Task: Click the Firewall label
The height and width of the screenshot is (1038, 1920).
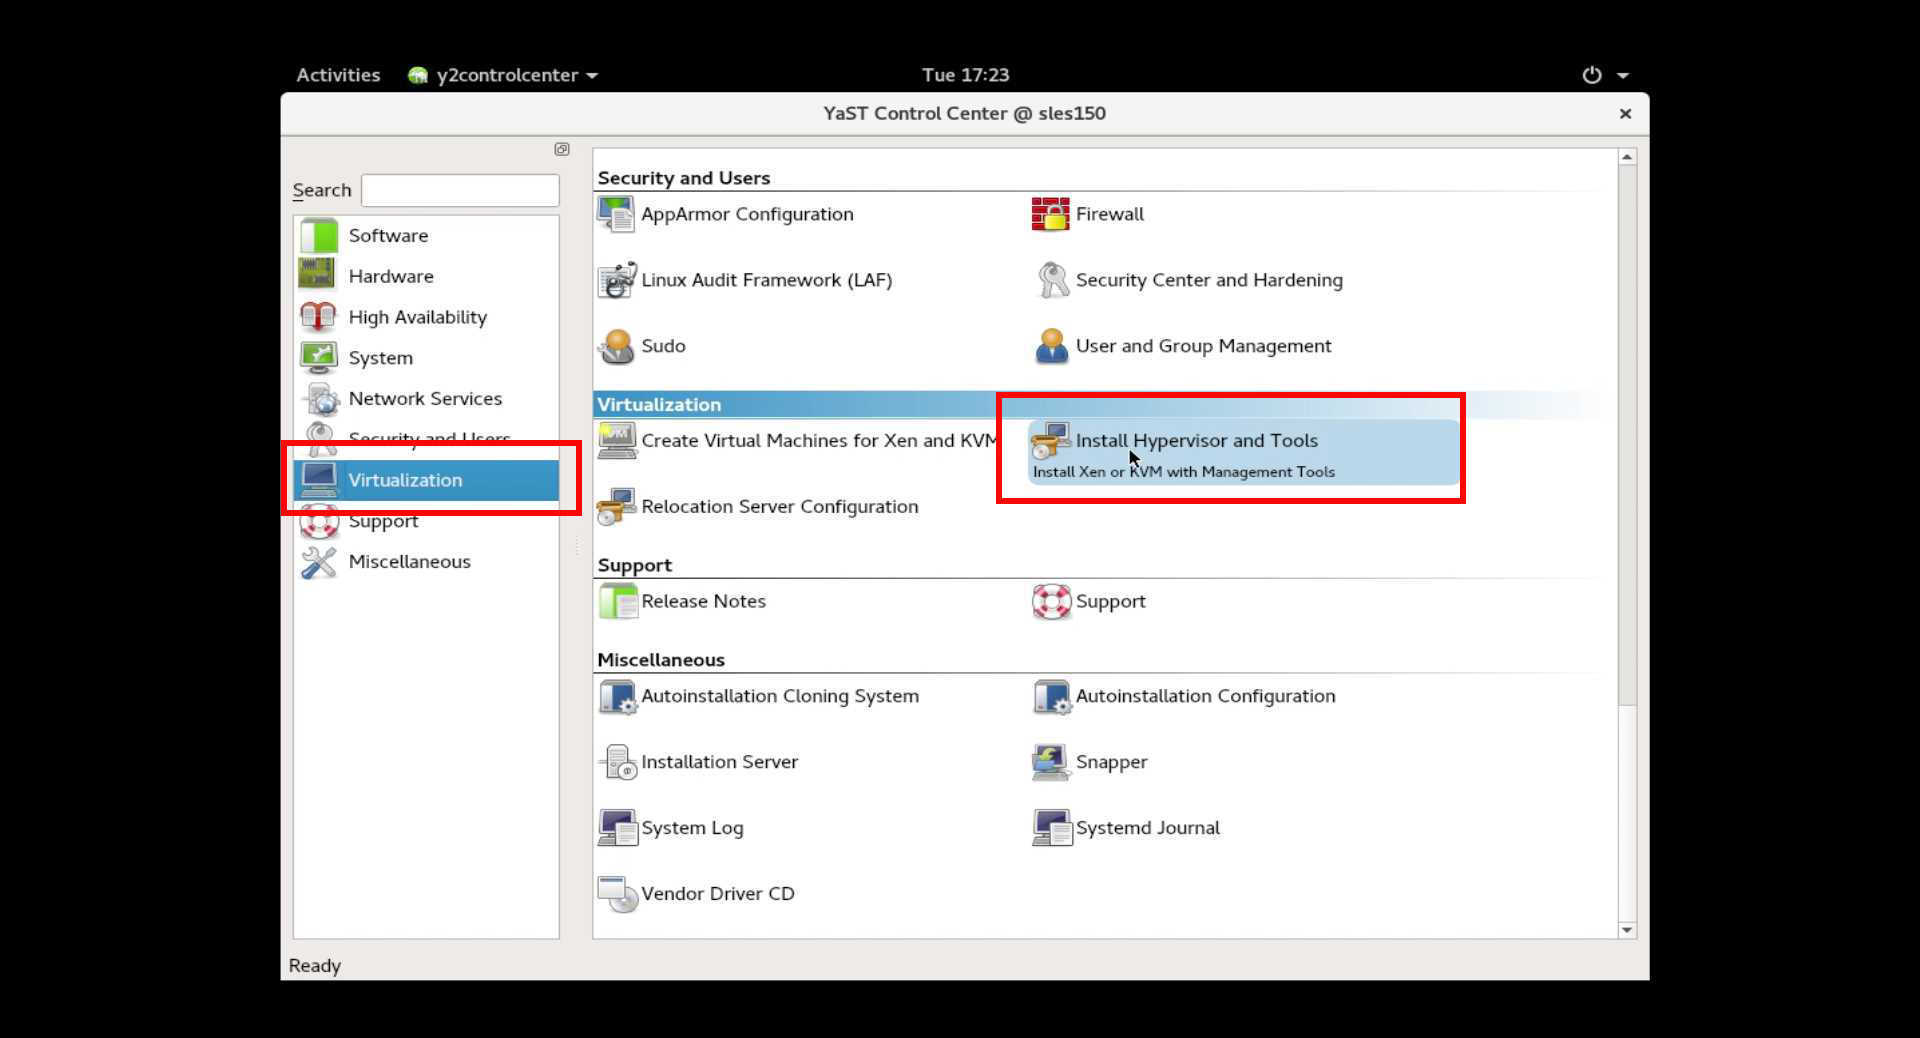Action: 1109,214
